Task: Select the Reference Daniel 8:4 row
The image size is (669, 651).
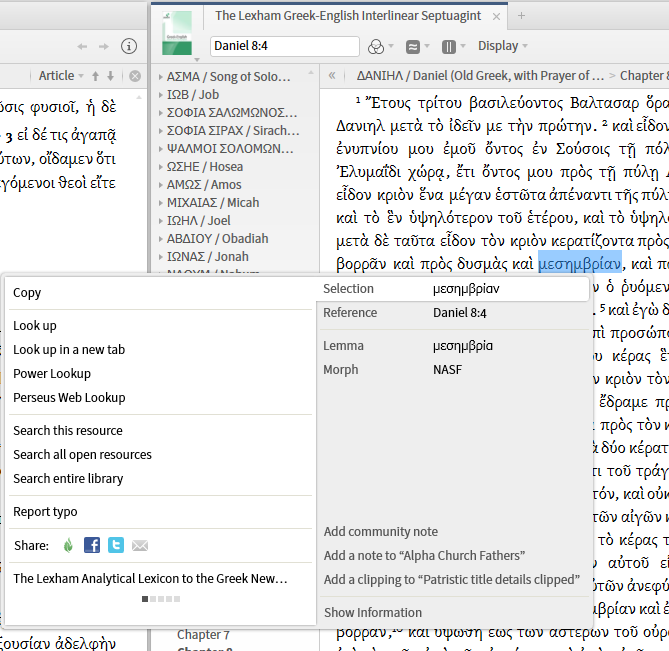Action: click(454, 313)
